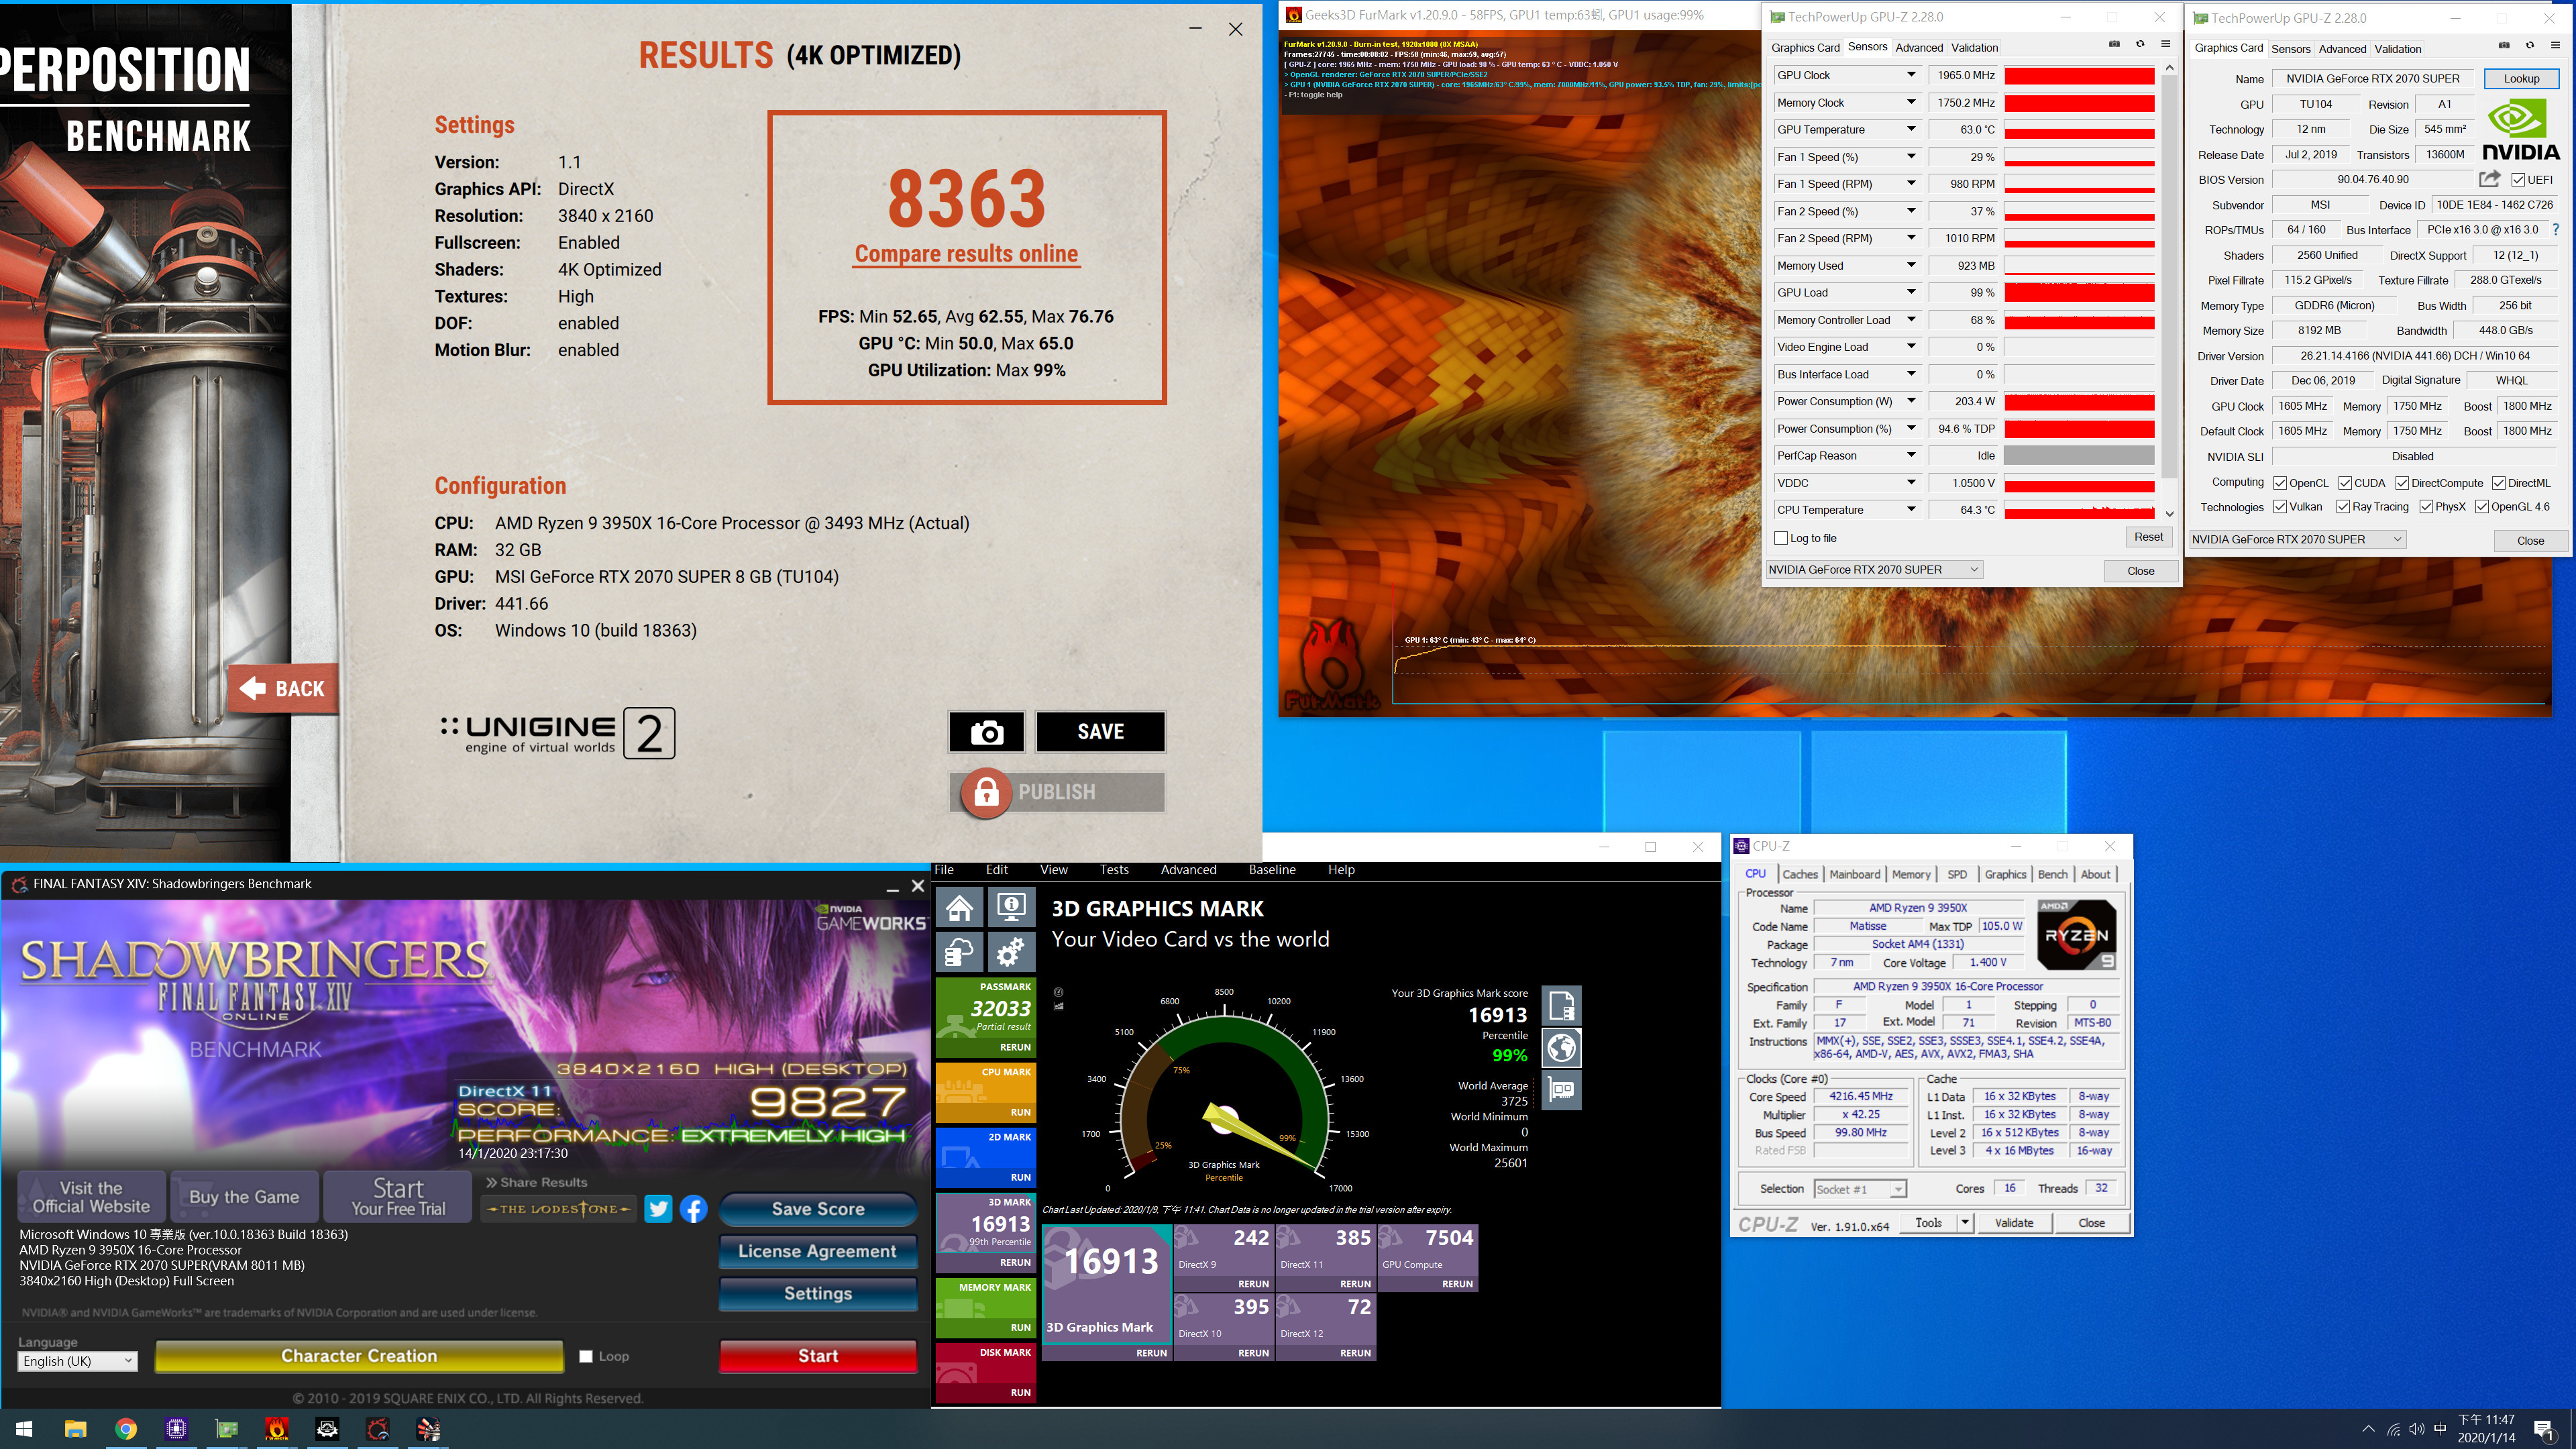Click the SAVE button in Superposition
The height and width of the screenshot is (1449, 2576).
1100,732
